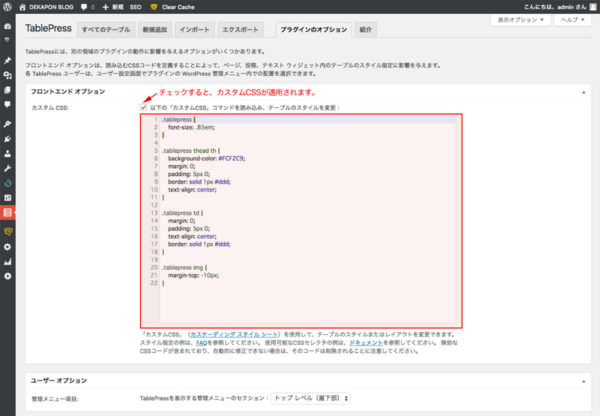Open the Plugins plug sidebar icon

[x=7, y=139]
